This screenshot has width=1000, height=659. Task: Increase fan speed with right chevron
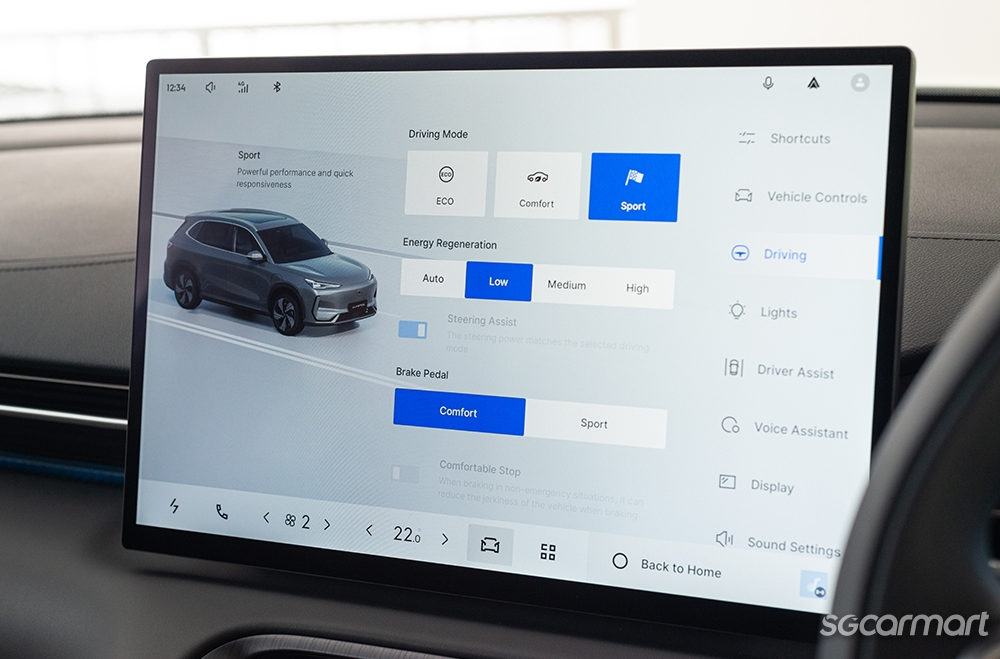pos(327,524)
